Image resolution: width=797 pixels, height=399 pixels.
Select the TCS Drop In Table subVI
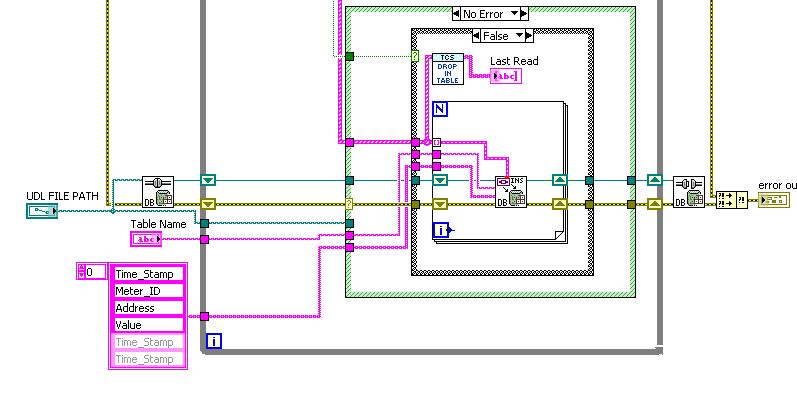pyautogui.click(x=448, y=69)
